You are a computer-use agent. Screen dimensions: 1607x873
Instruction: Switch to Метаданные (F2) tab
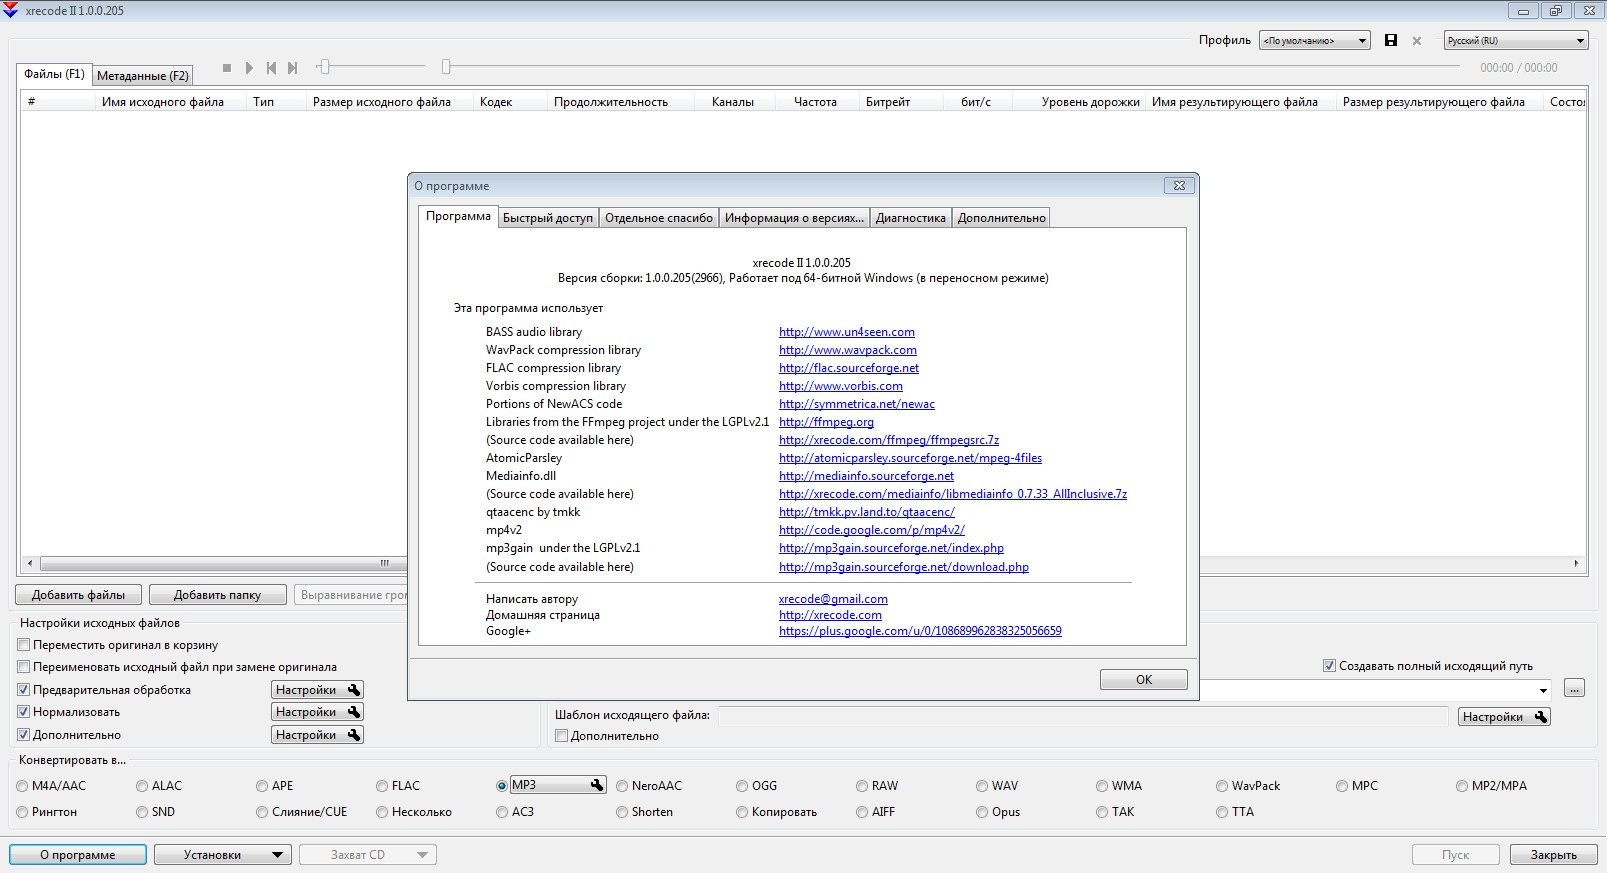pos(143,75)
